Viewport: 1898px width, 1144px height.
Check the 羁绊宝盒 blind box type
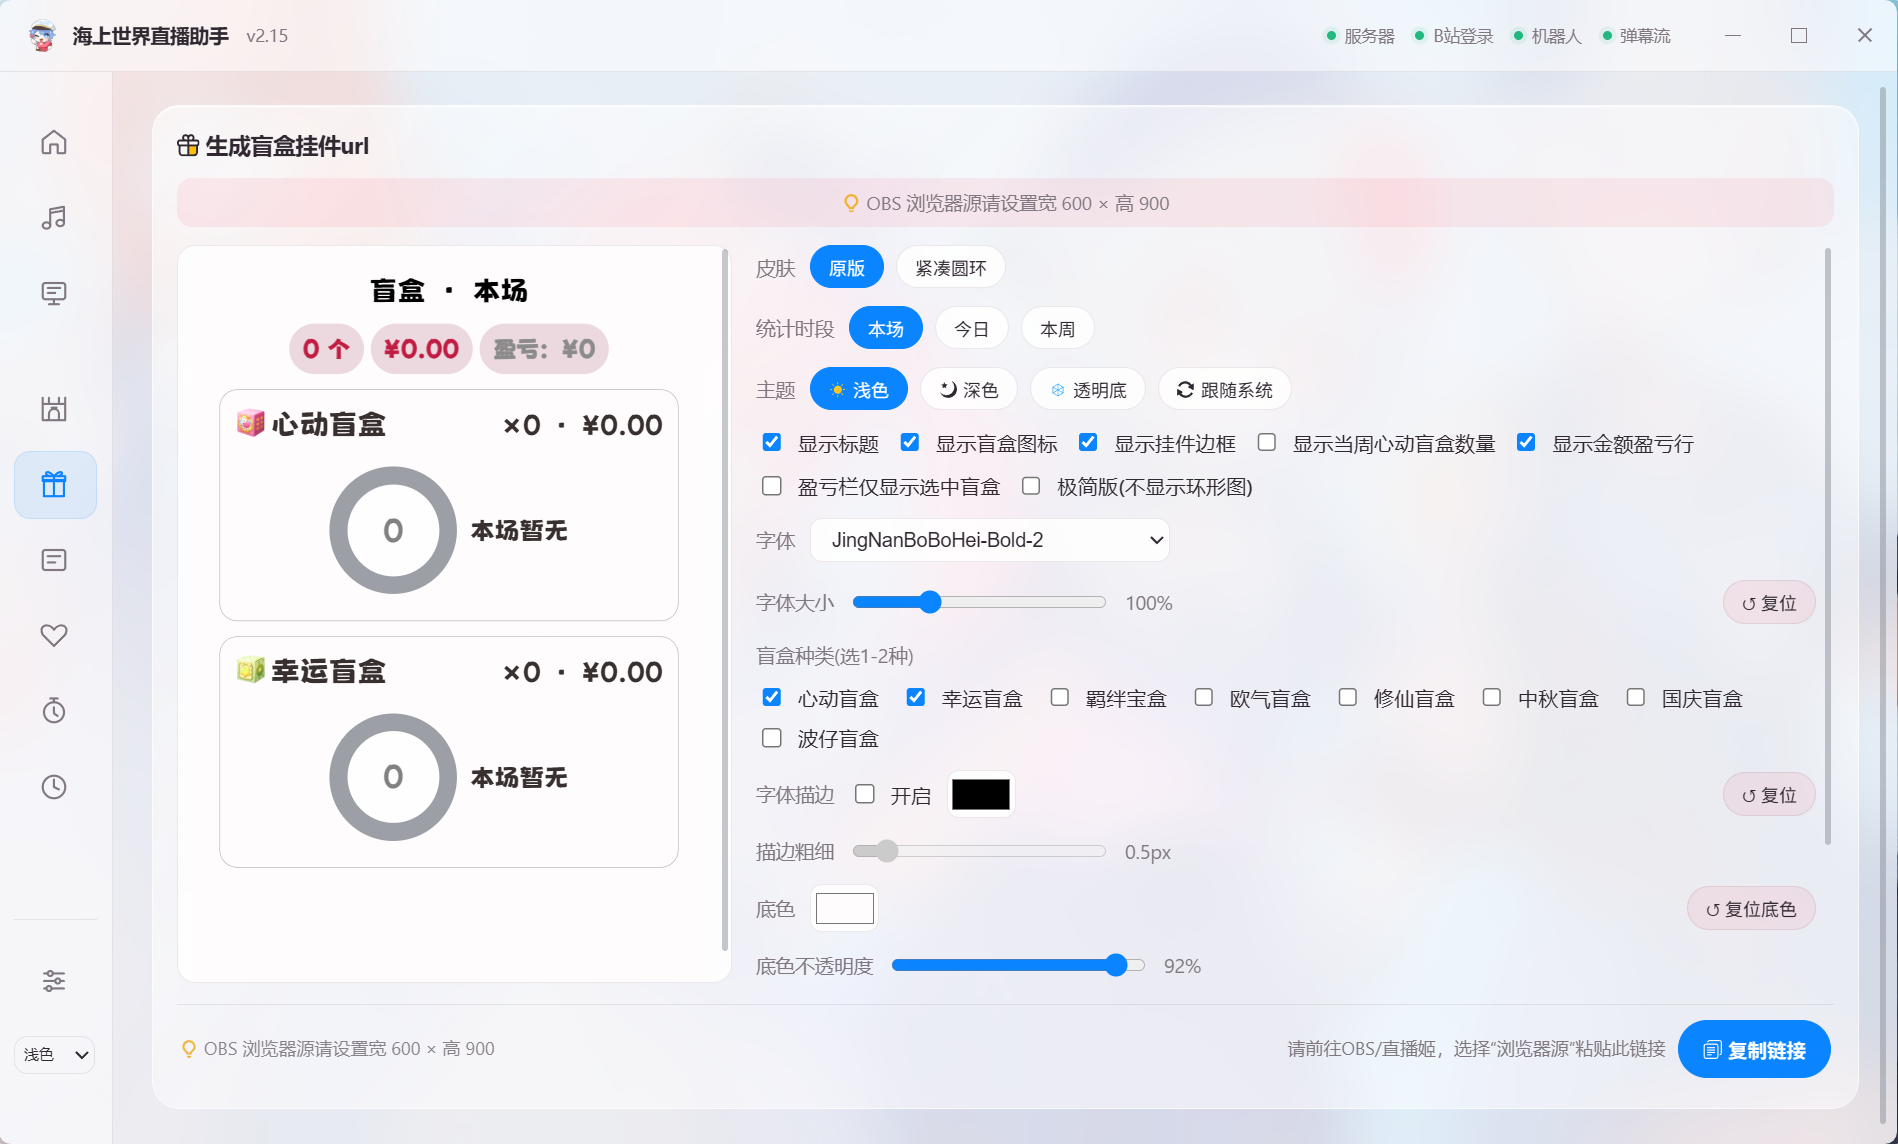pyautogui.click(x=1060, y=697)
